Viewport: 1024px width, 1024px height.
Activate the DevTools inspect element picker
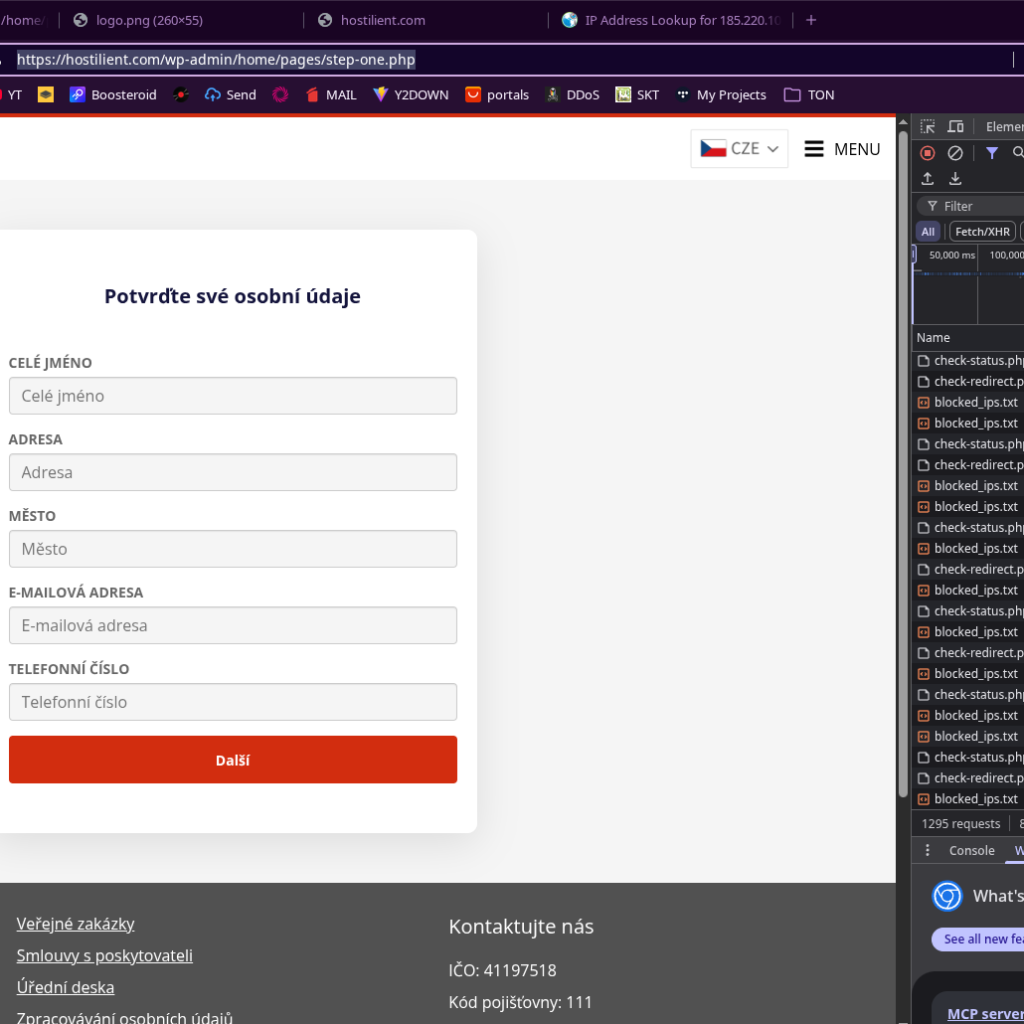click(x=927, y=127)
